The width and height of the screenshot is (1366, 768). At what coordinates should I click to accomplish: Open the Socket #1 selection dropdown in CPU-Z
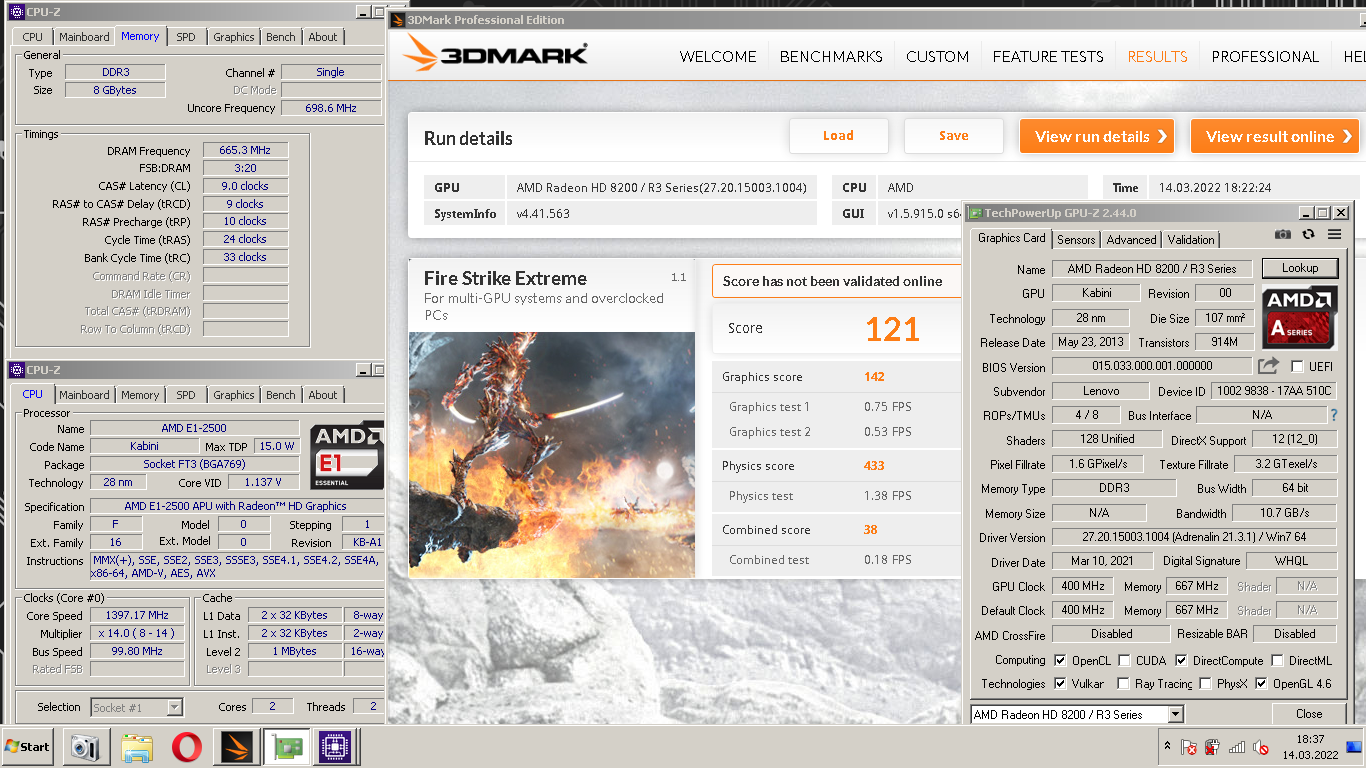click(x=174, y=707)
